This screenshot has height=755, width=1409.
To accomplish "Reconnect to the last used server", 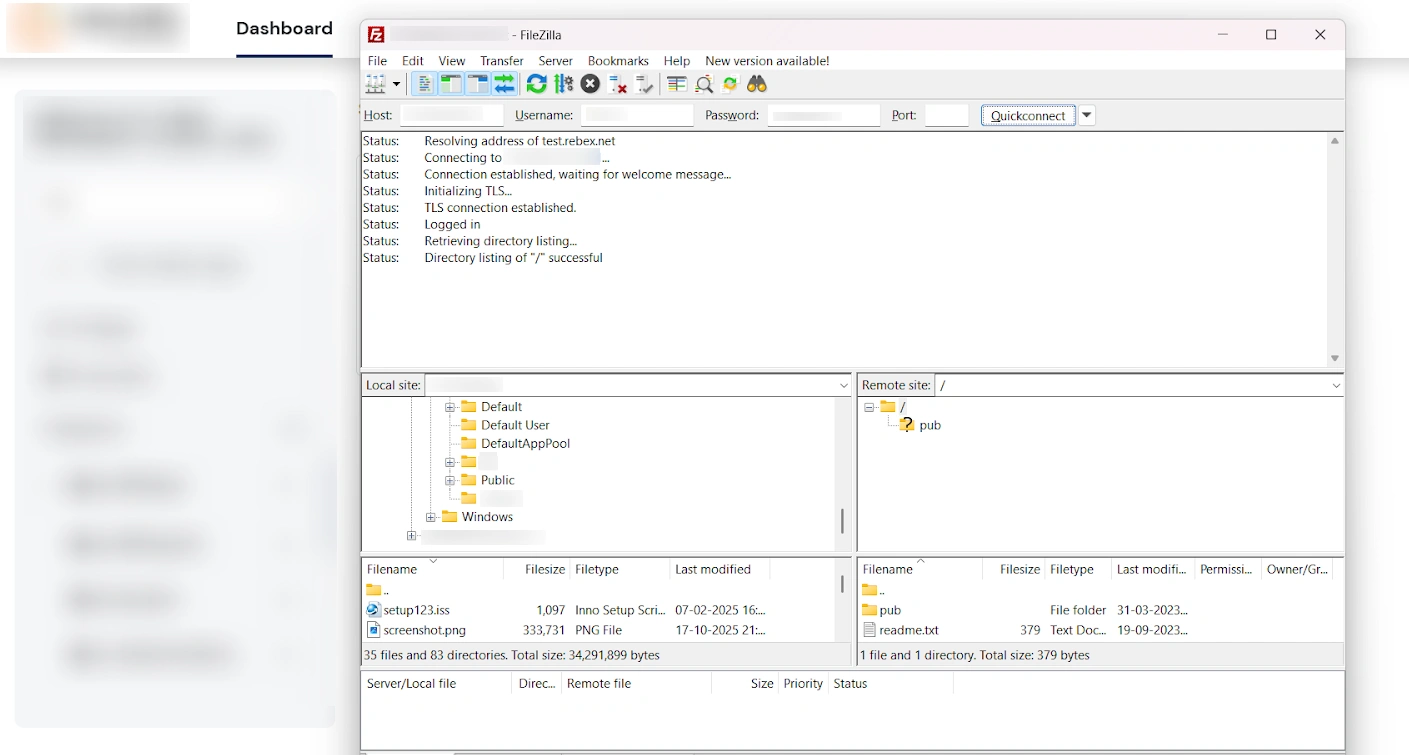I will point(644,84).
